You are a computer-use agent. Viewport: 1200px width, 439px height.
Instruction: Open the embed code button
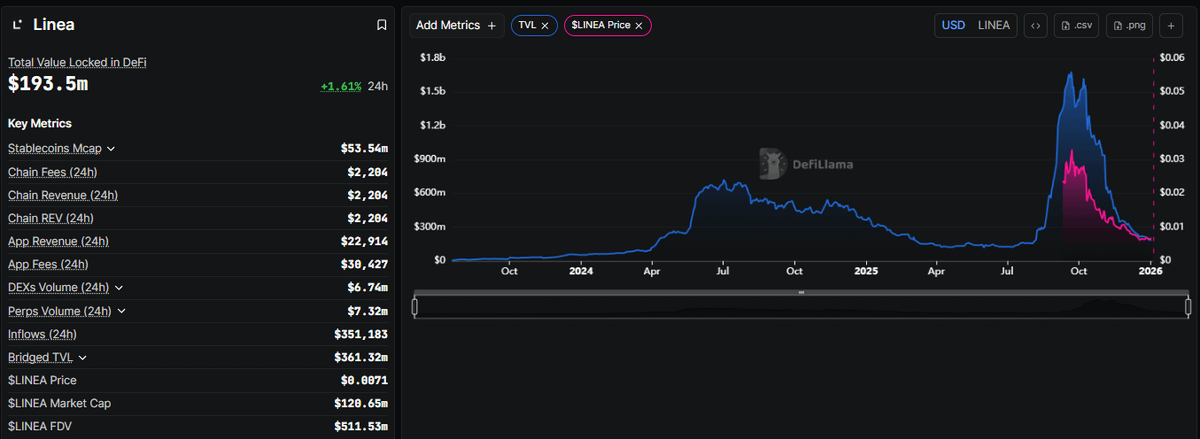[1036, 25]
